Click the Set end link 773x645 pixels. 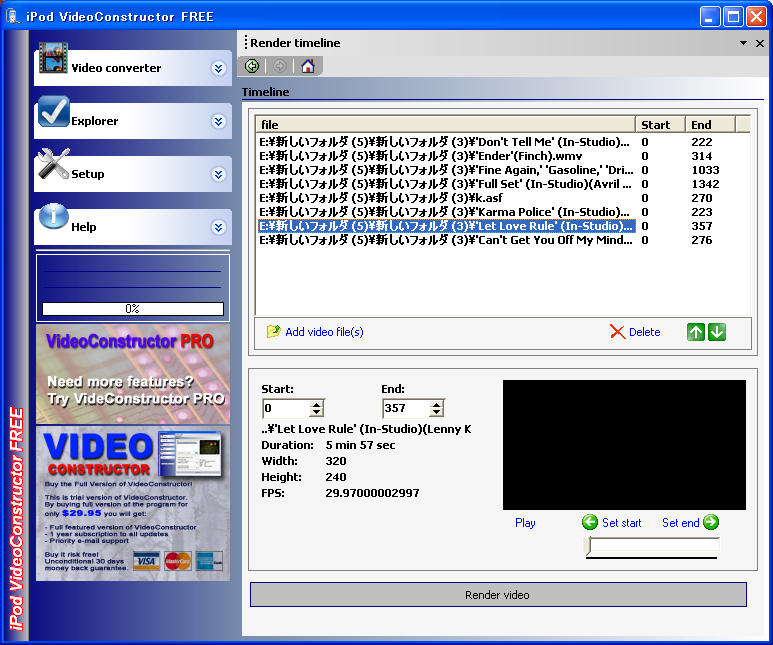pyautogui.click(x=681, y=523)
